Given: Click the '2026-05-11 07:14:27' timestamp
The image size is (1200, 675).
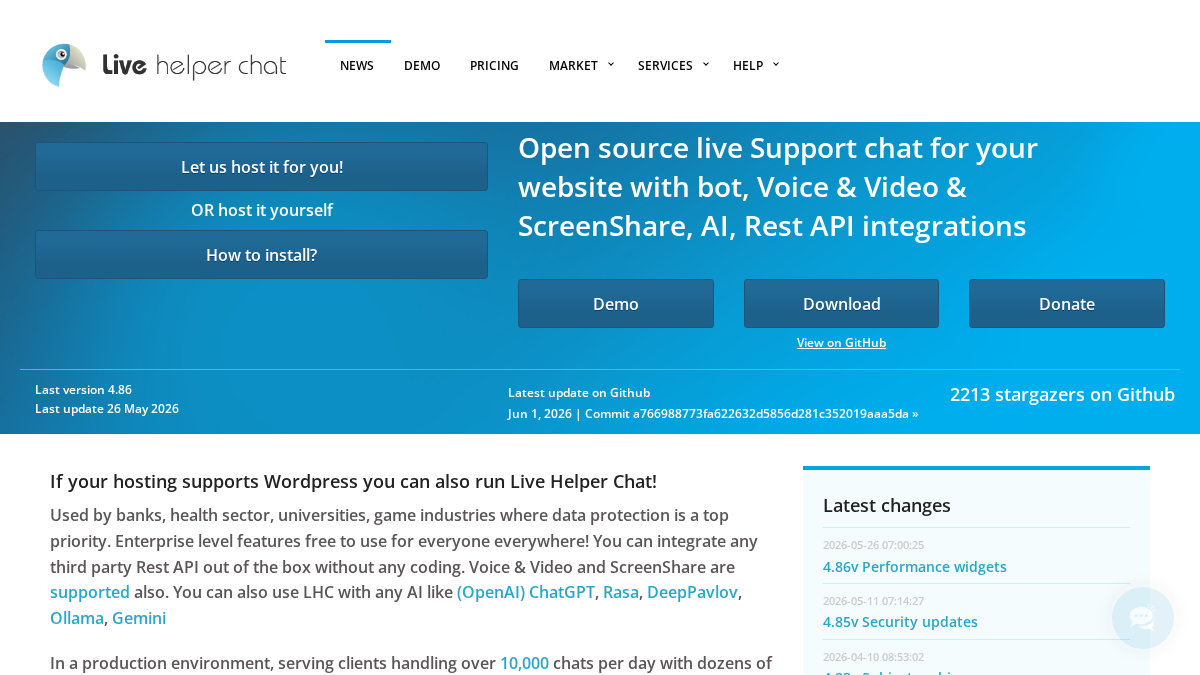Looking at the screenshot, I should pyautogui.click(x=873, y=601).
